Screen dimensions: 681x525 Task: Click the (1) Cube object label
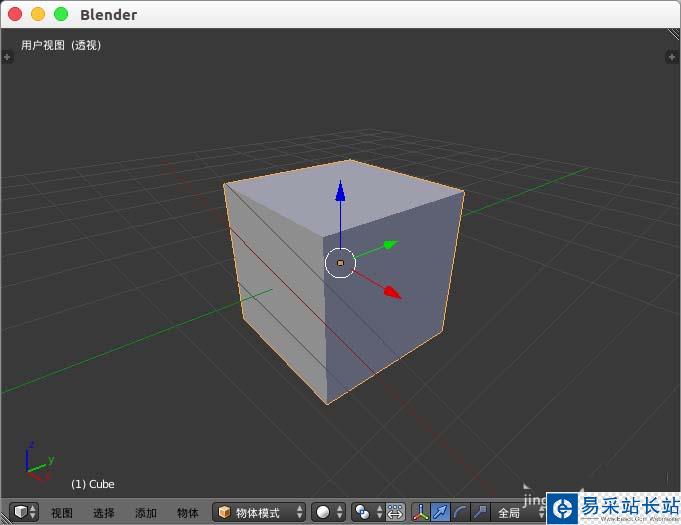point(93,484)
